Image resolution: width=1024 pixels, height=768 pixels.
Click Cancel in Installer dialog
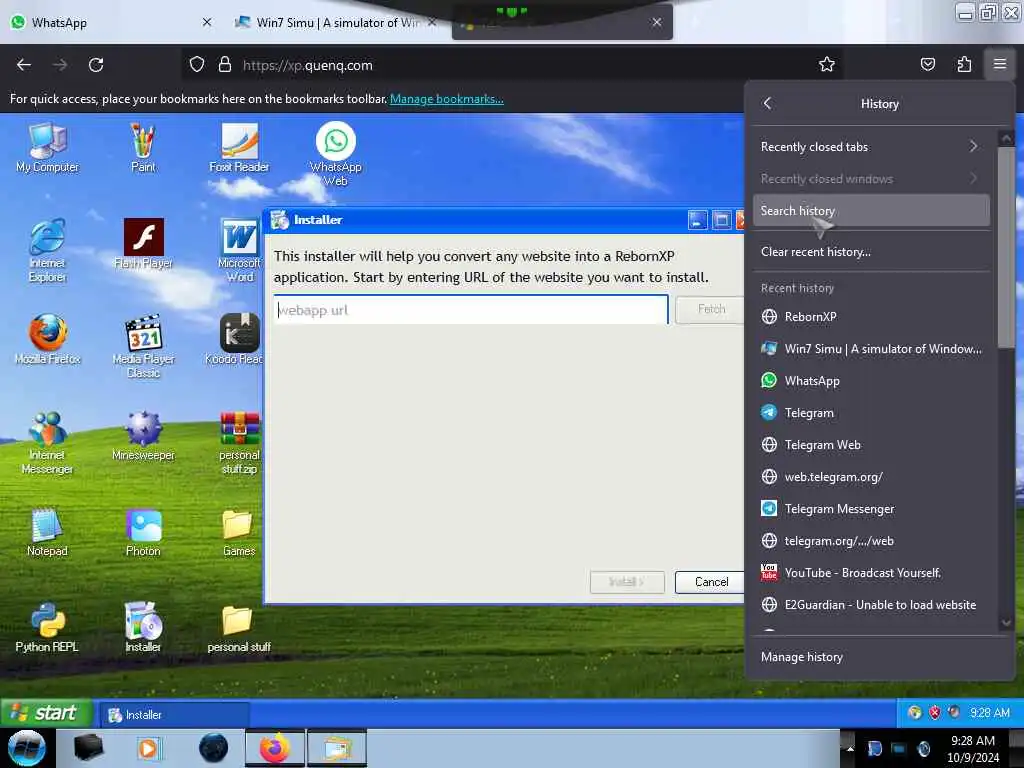(x=711, y=581)
